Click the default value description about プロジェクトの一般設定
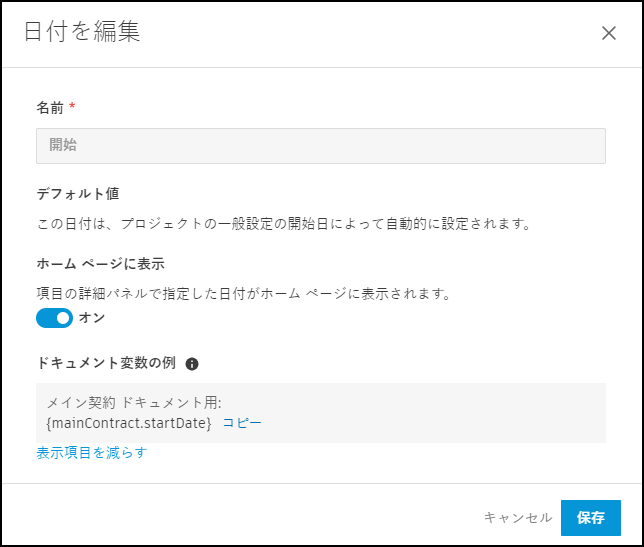This screenshot has height=547, width=644. [x=282, y=223]
